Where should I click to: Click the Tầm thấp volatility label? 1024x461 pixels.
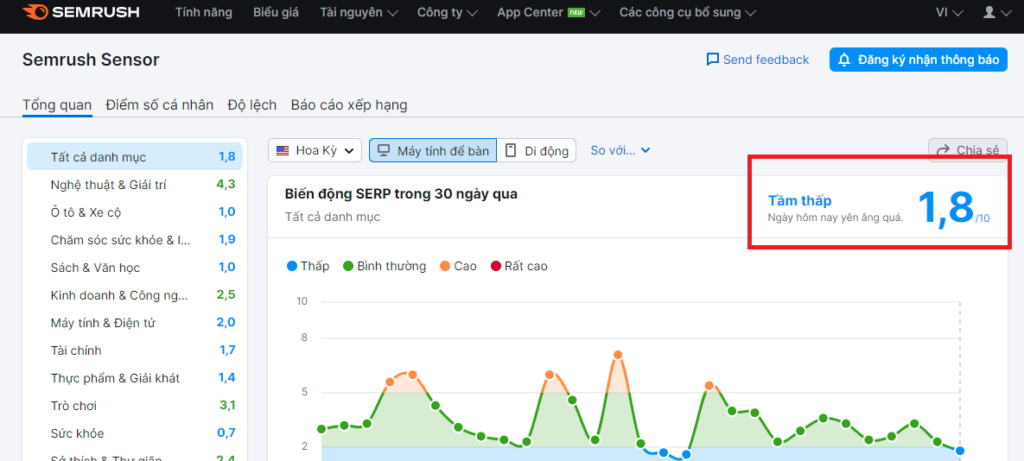(x=799, y=201)
